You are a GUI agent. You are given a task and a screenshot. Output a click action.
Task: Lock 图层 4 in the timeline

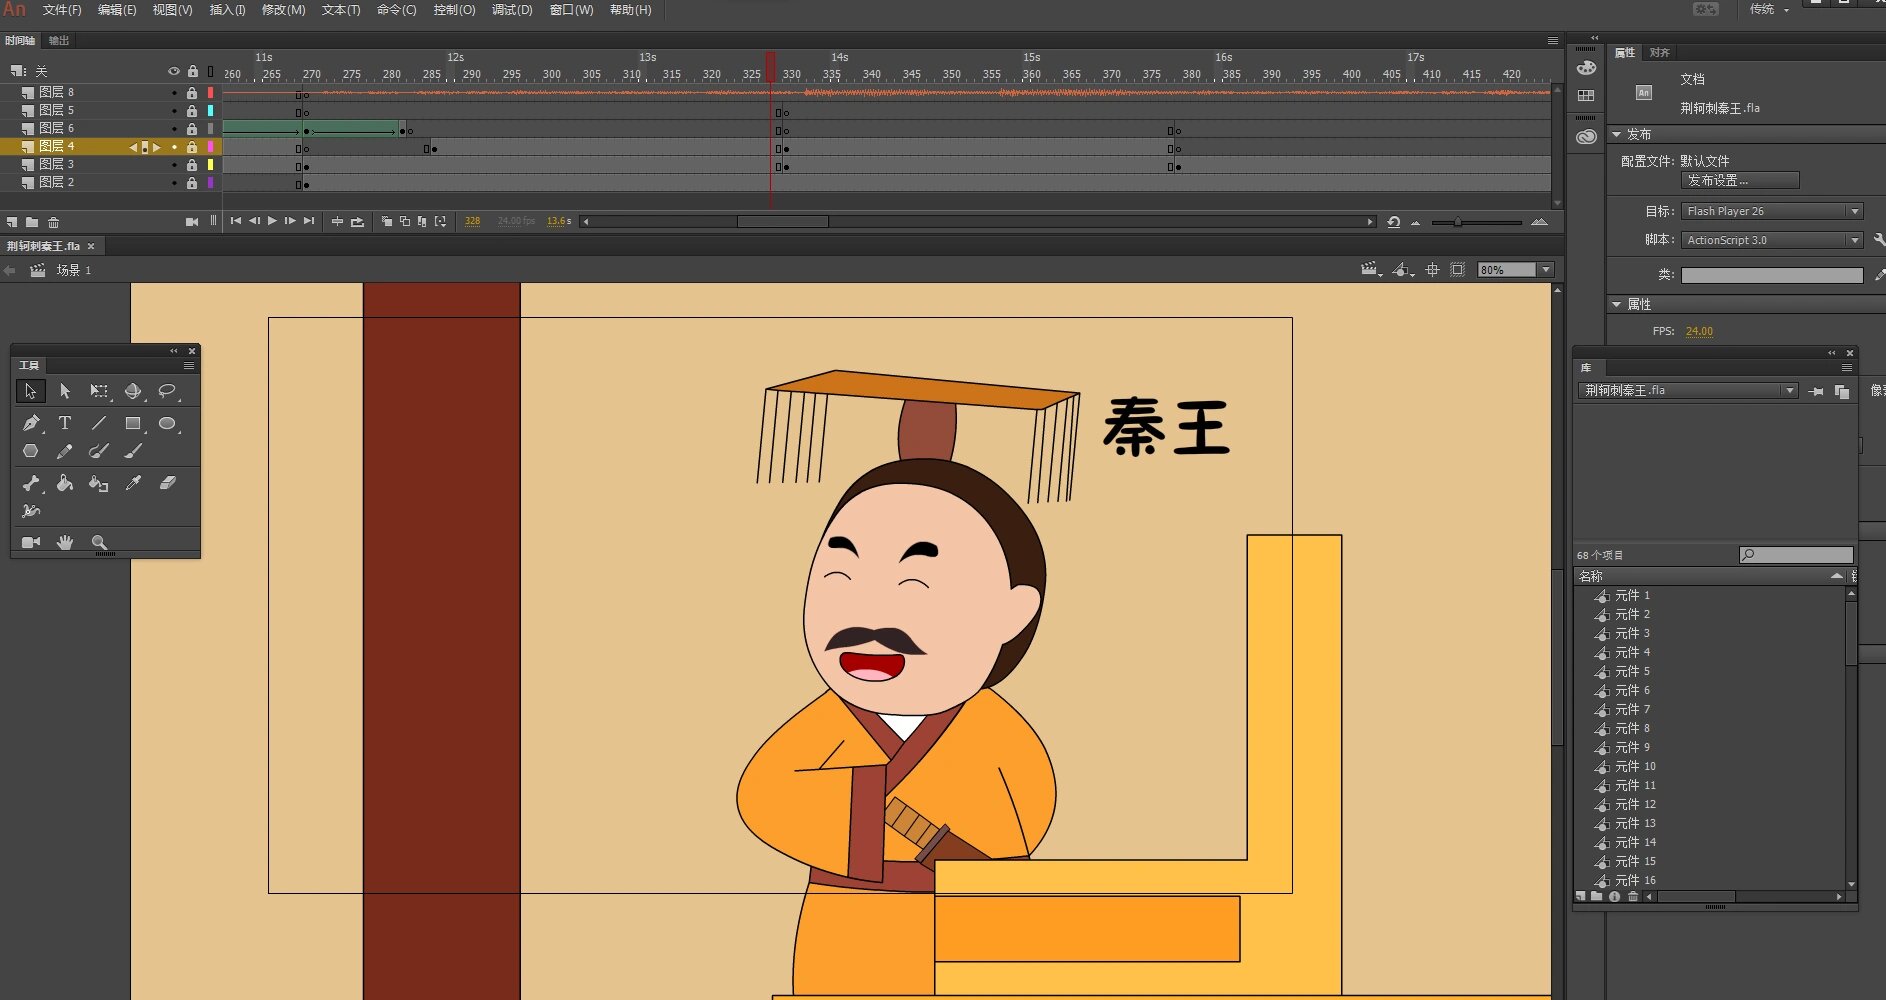coord(192,146)
